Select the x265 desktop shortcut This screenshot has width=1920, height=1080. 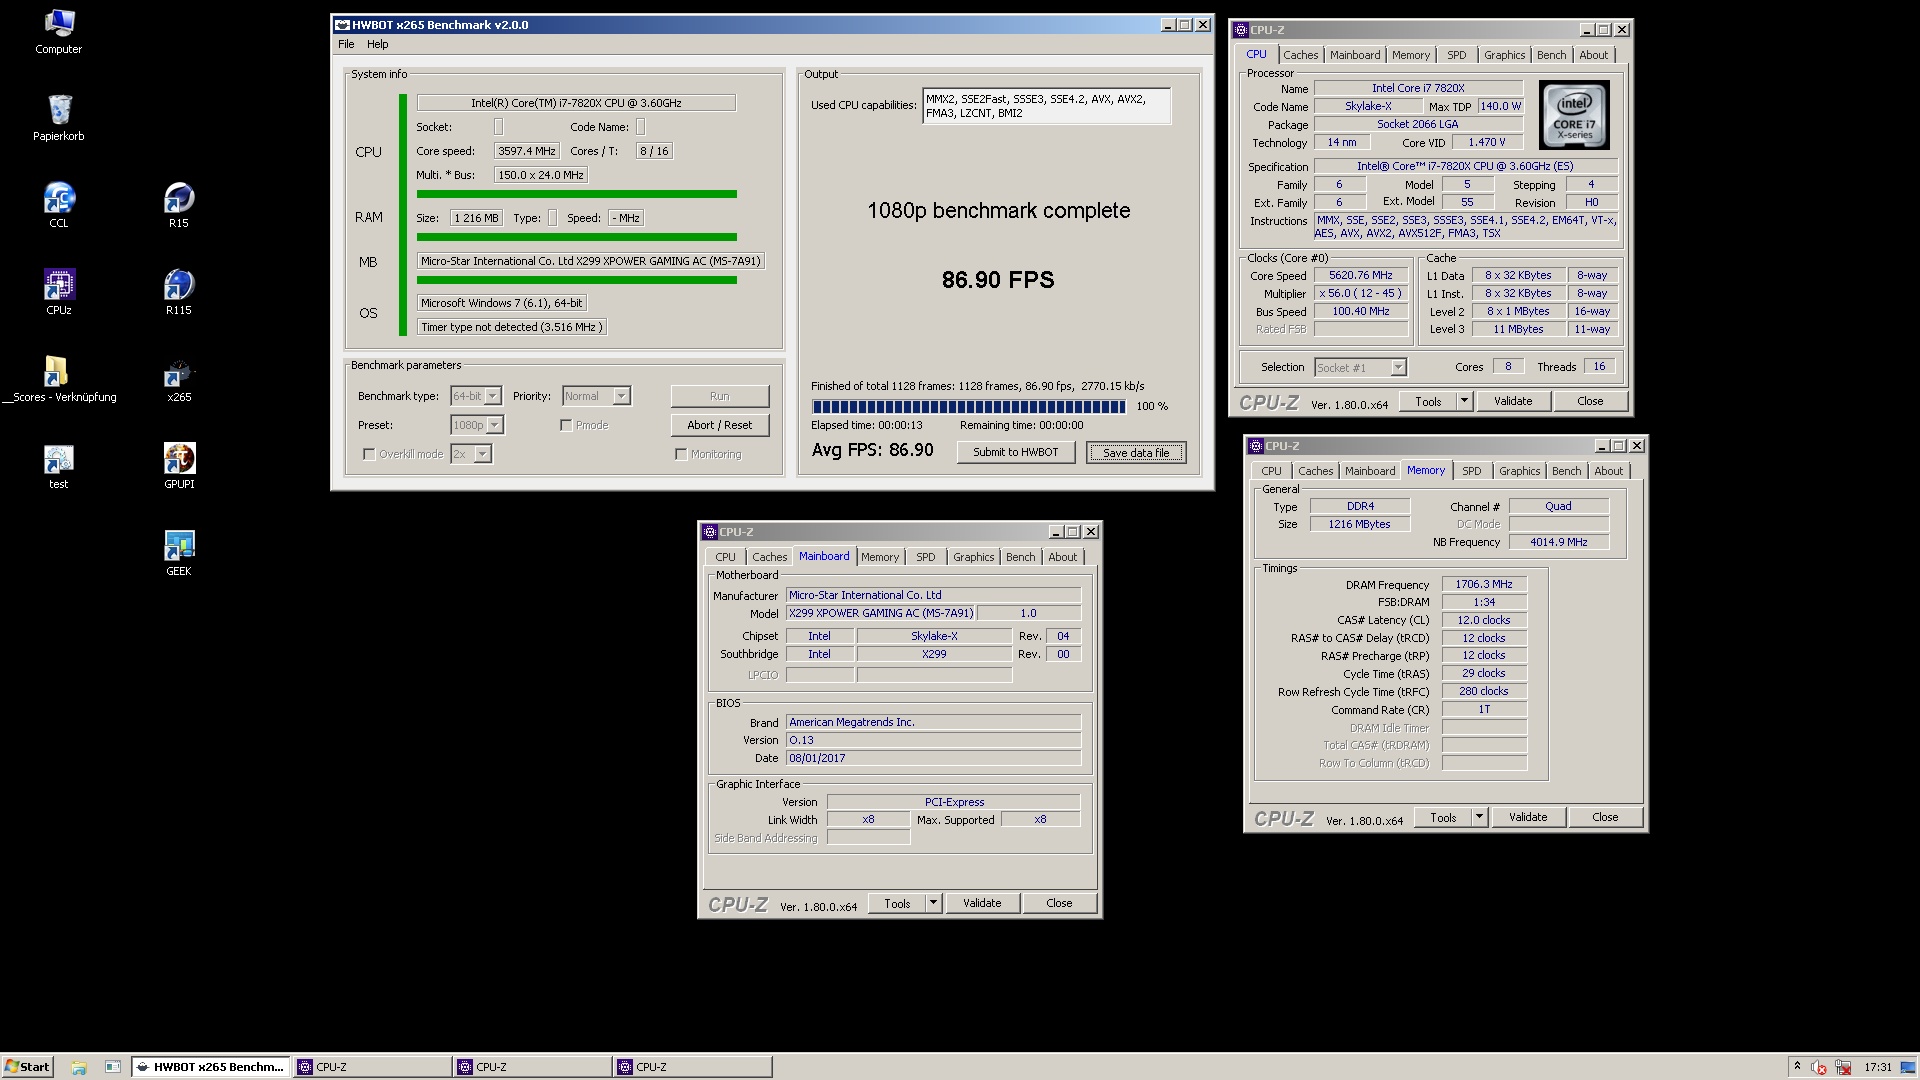178,379
